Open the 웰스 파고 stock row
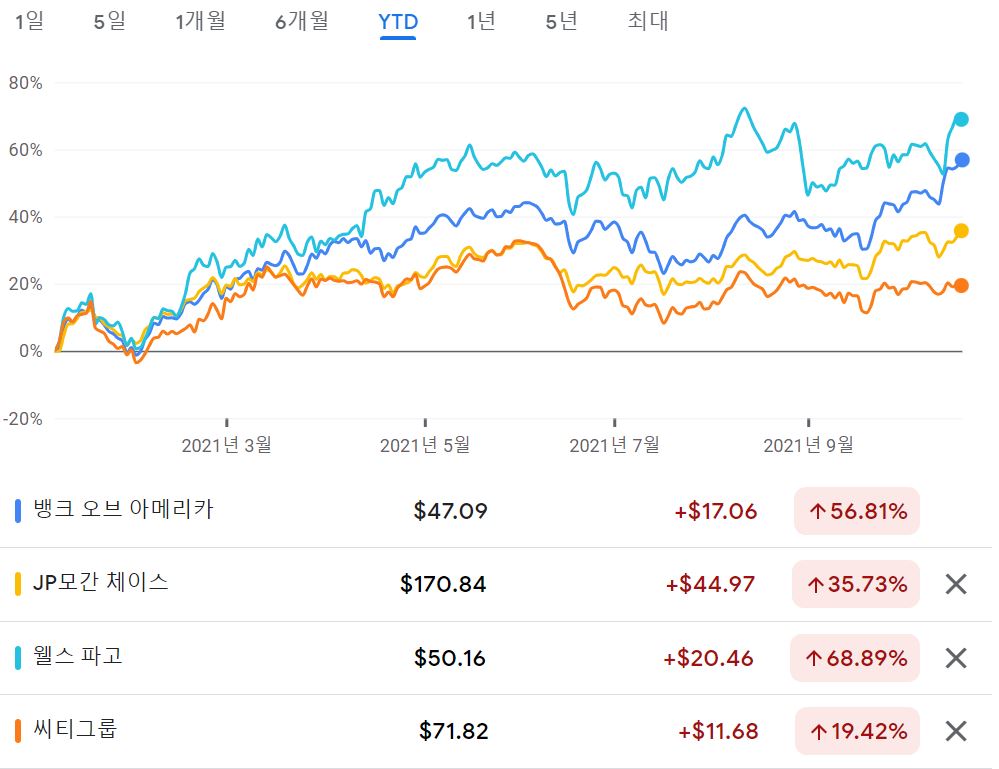This screenshot has height=769, width=999. (x=496, y=658)
